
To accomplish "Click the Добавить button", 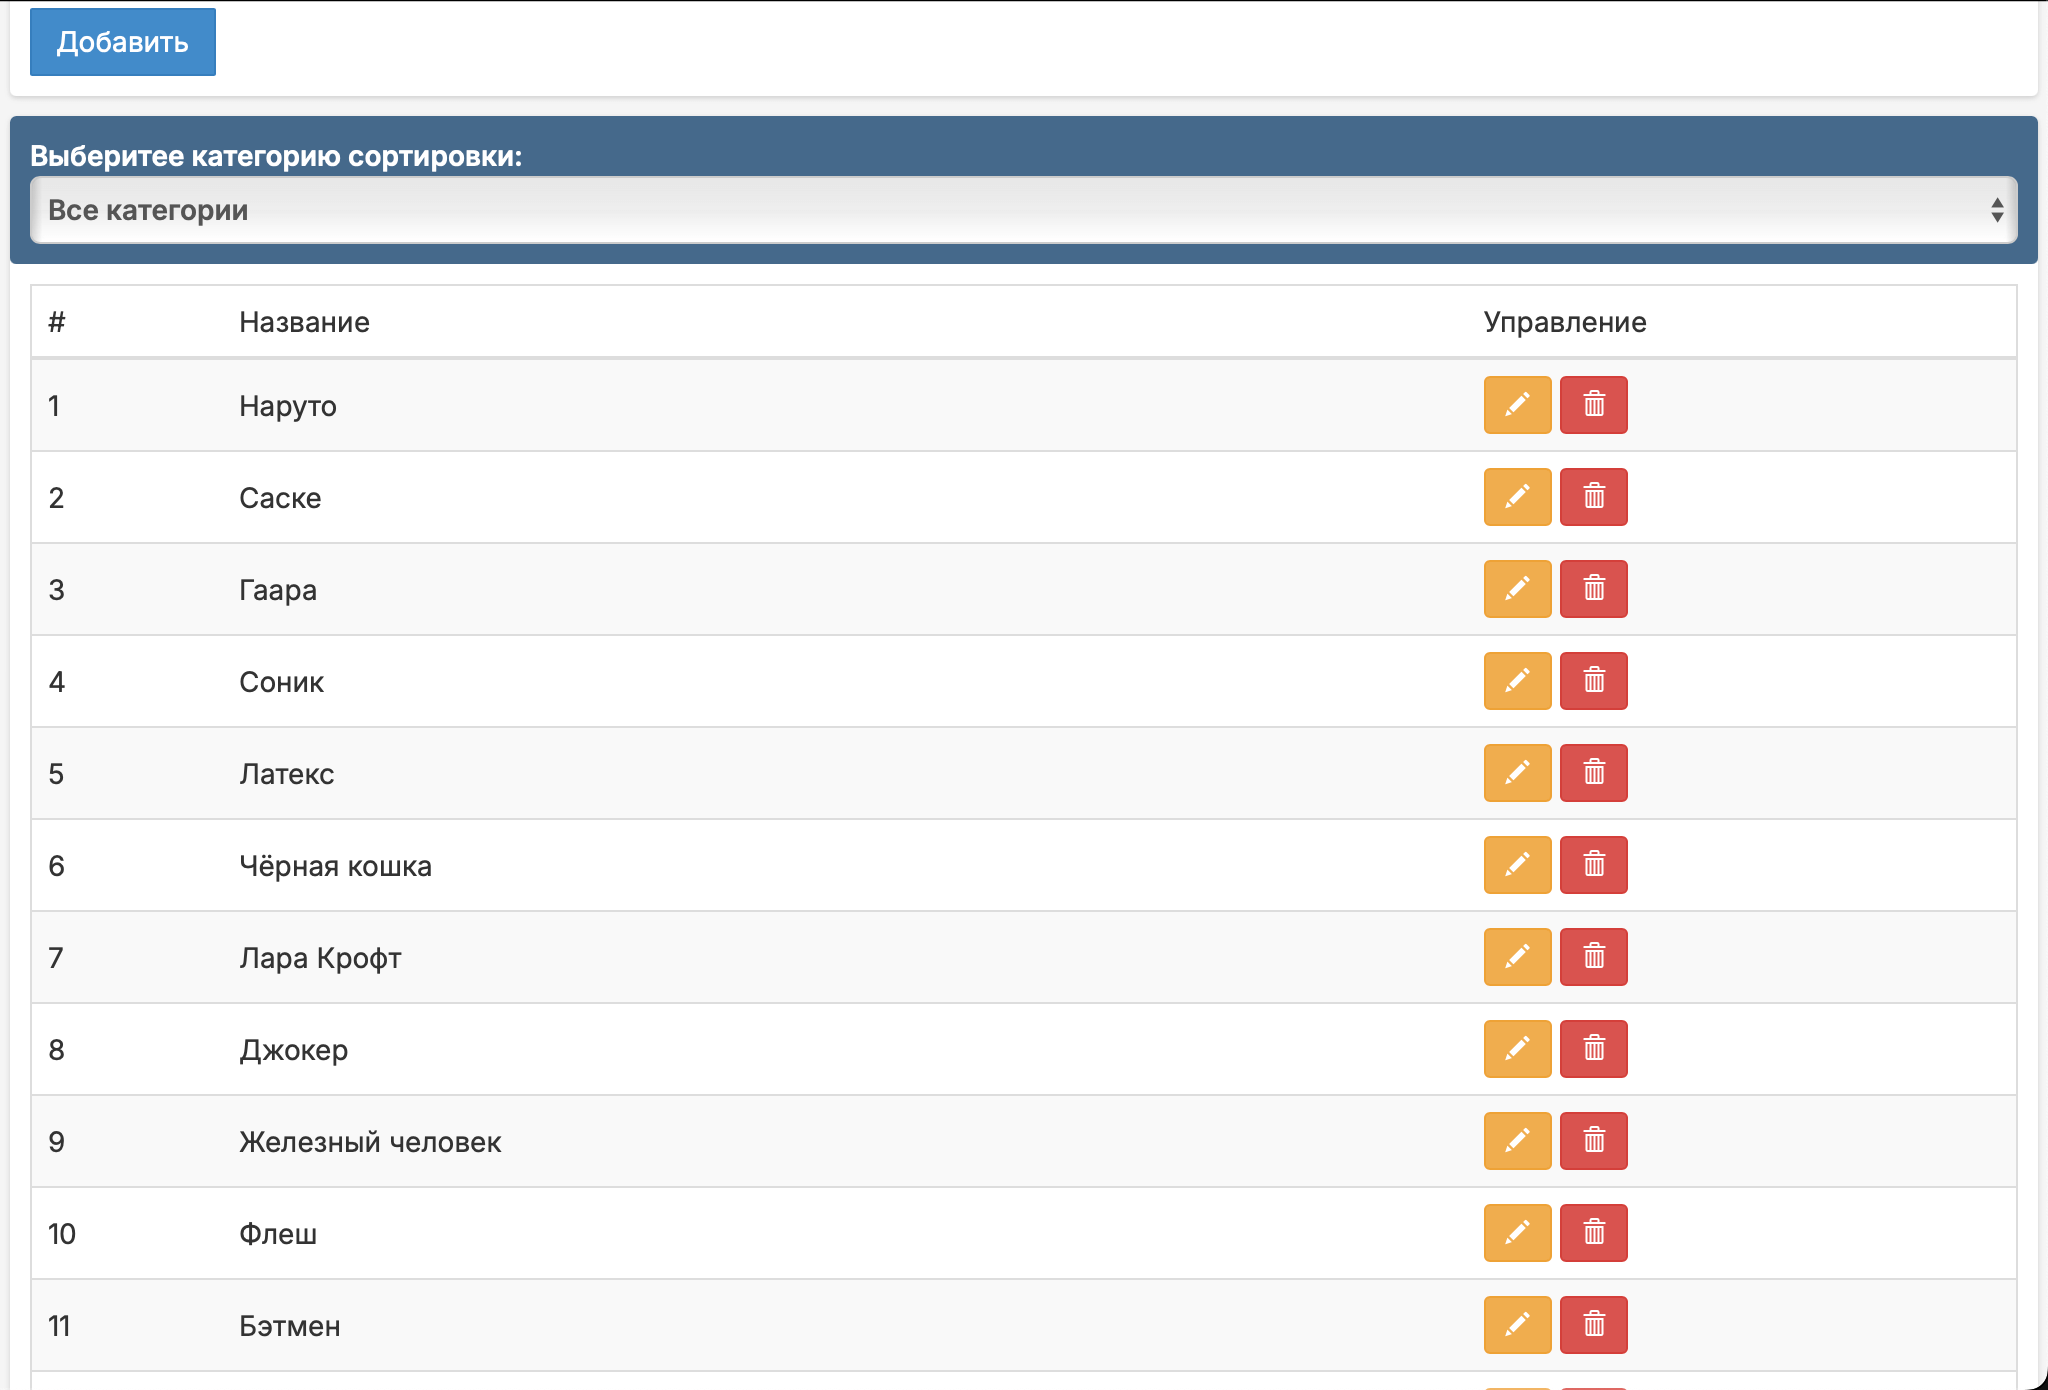I will pyautogui.click(x=122, y=42).
